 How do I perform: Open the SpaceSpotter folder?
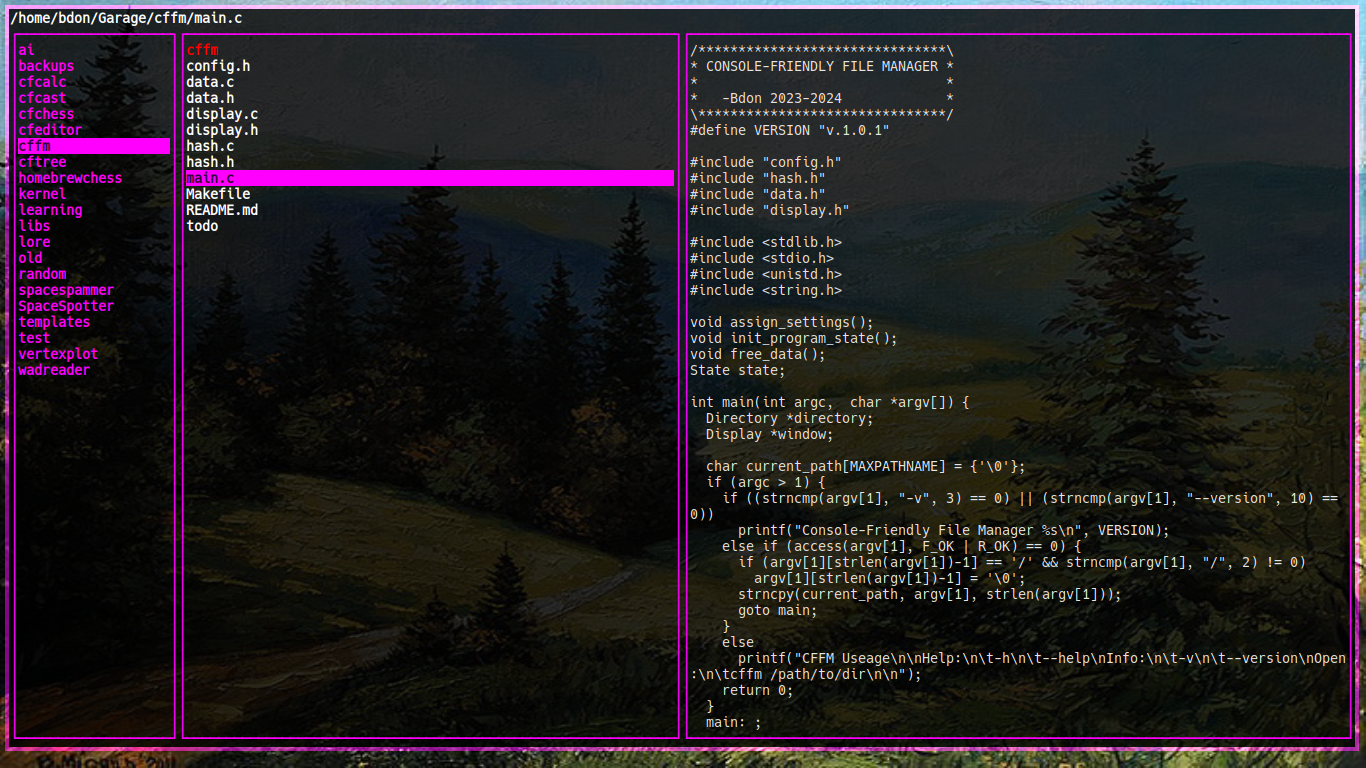pos(66,306)
